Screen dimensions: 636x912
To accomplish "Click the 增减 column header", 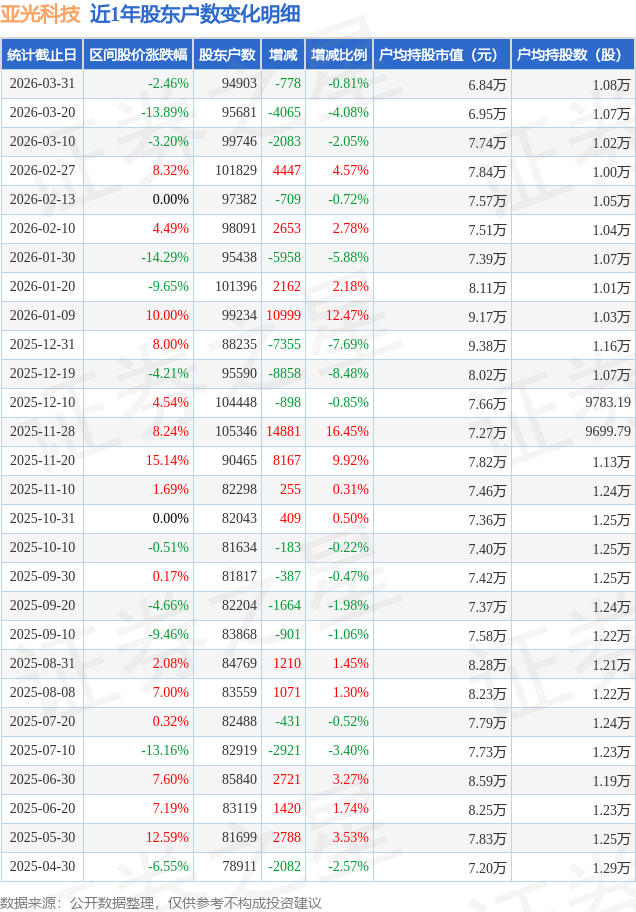I will [283, 55].
